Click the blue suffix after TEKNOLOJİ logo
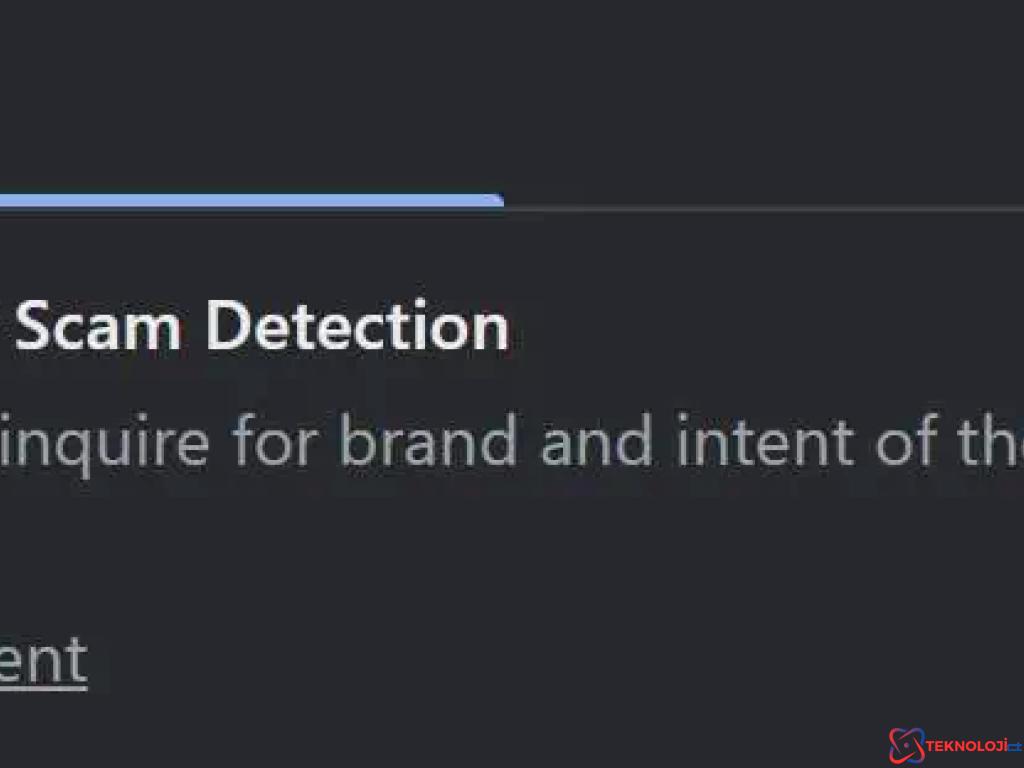 (x=1016, y=746)
